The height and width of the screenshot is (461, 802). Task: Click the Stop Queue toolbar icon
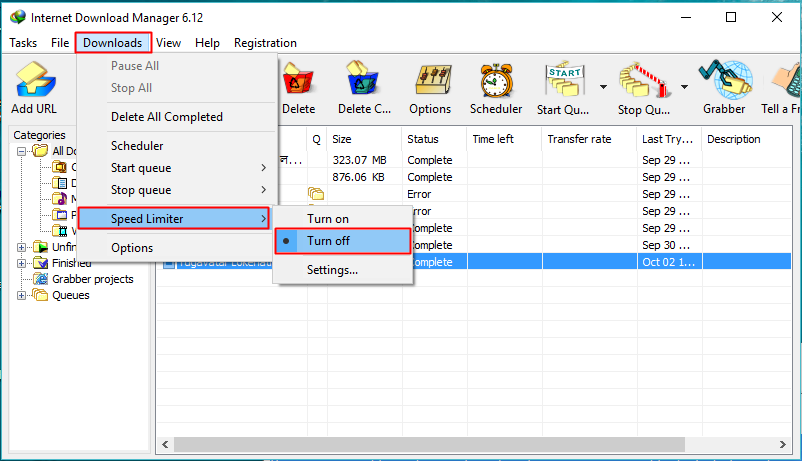point(644,80)
